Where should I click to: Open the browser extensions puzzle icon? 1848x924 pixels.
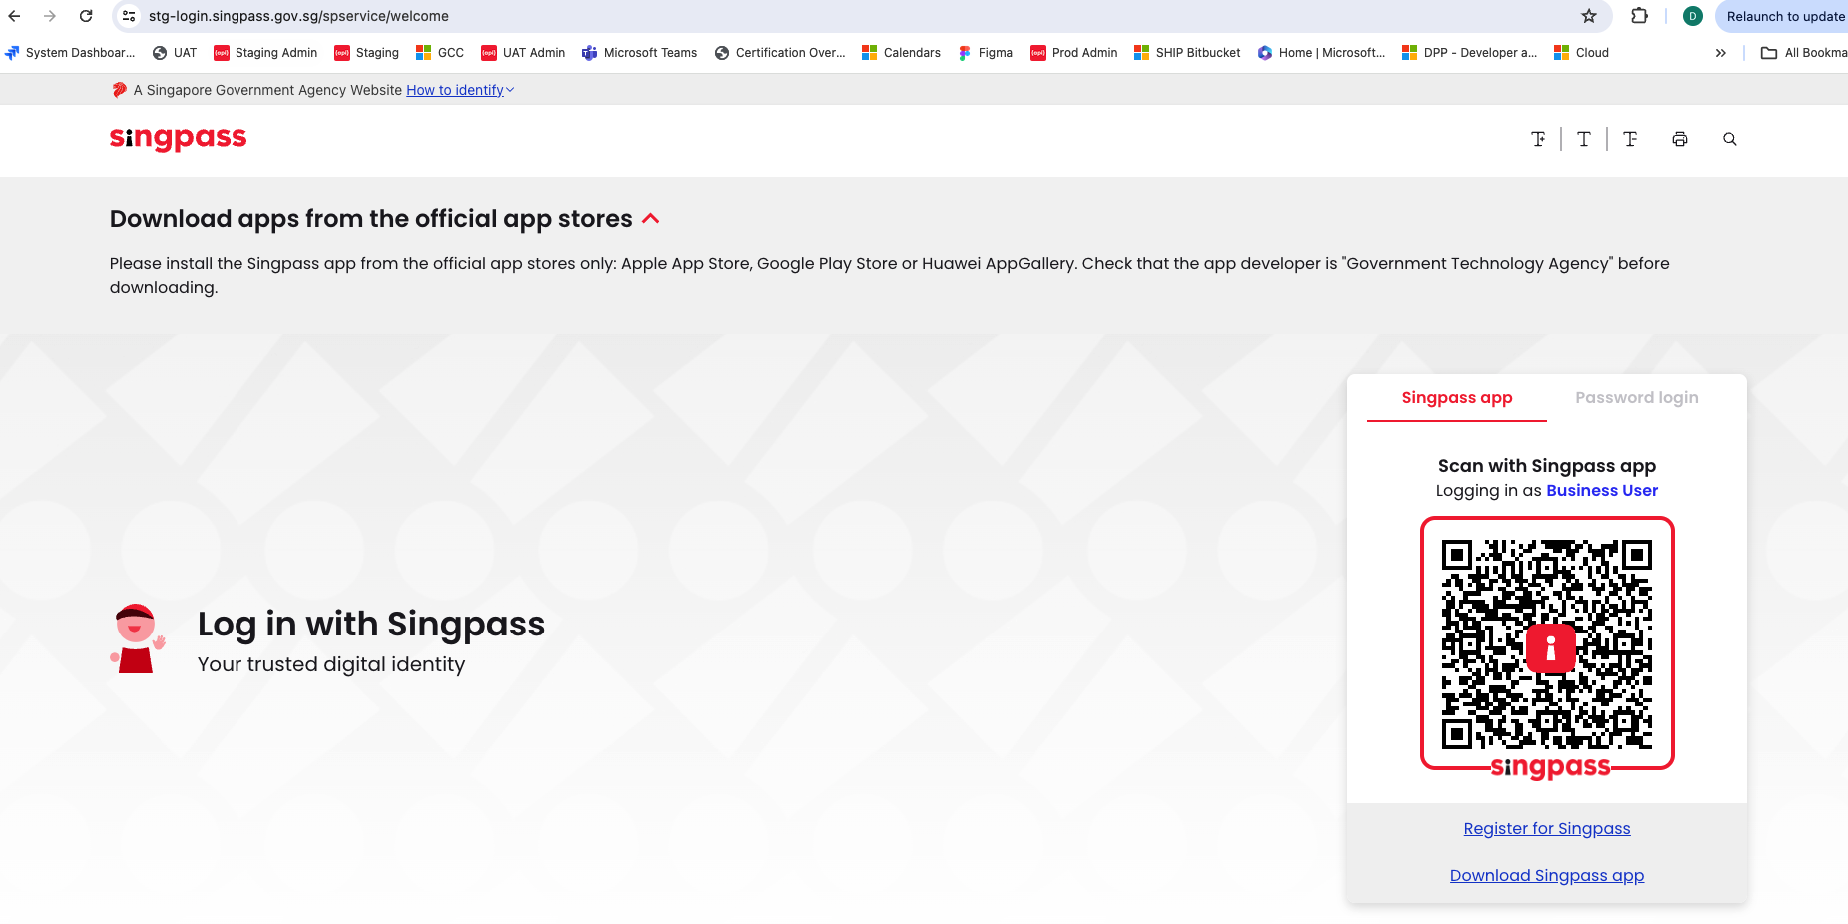[1639, 16]
